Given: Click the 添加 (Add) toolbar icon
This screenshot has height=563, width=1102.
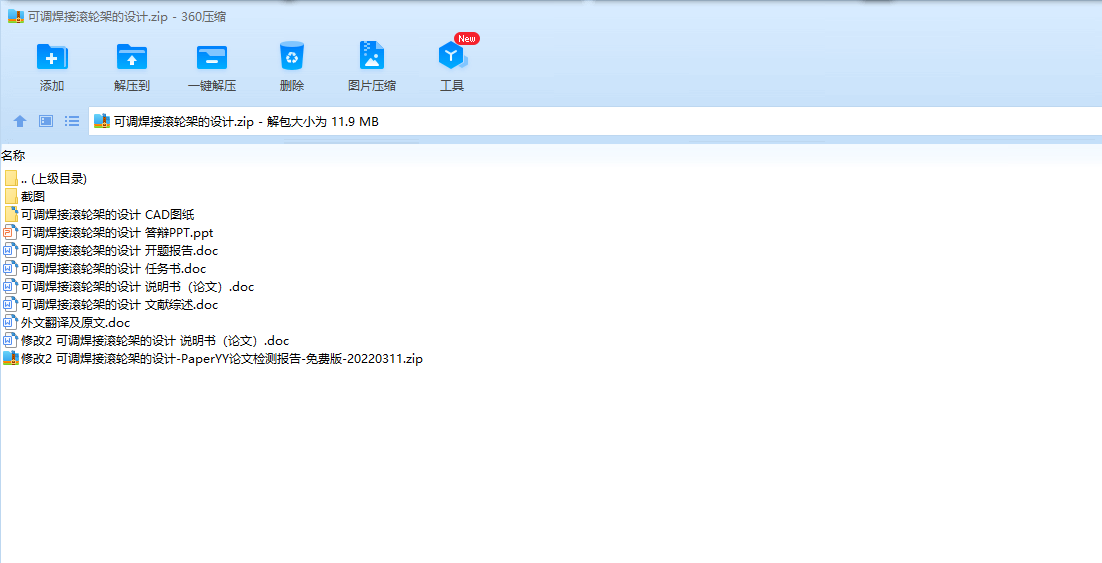Looking at the screenshot, I should click(x=52, y=56).
